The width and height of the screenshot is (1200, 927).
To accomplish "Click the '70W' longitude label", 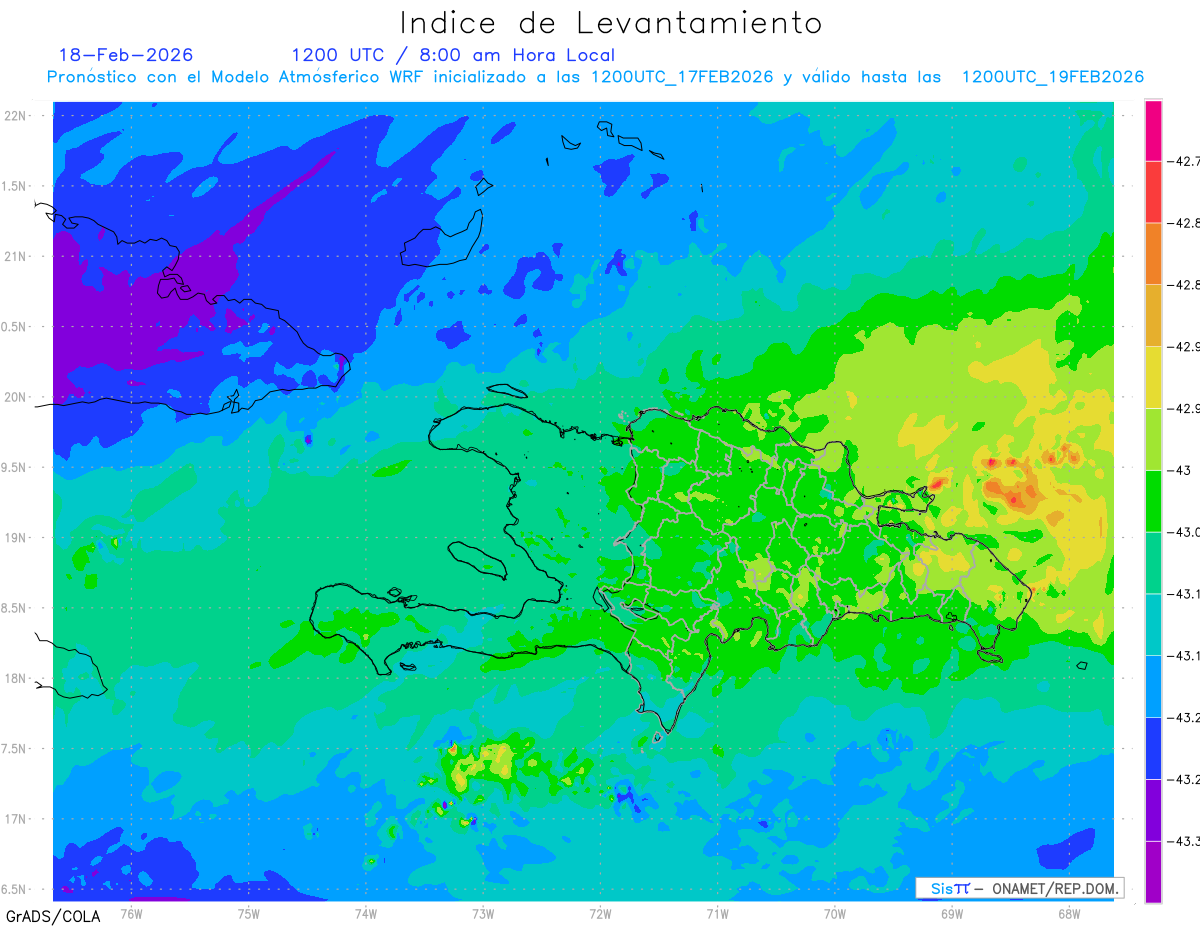I will (x=834, y=914).
